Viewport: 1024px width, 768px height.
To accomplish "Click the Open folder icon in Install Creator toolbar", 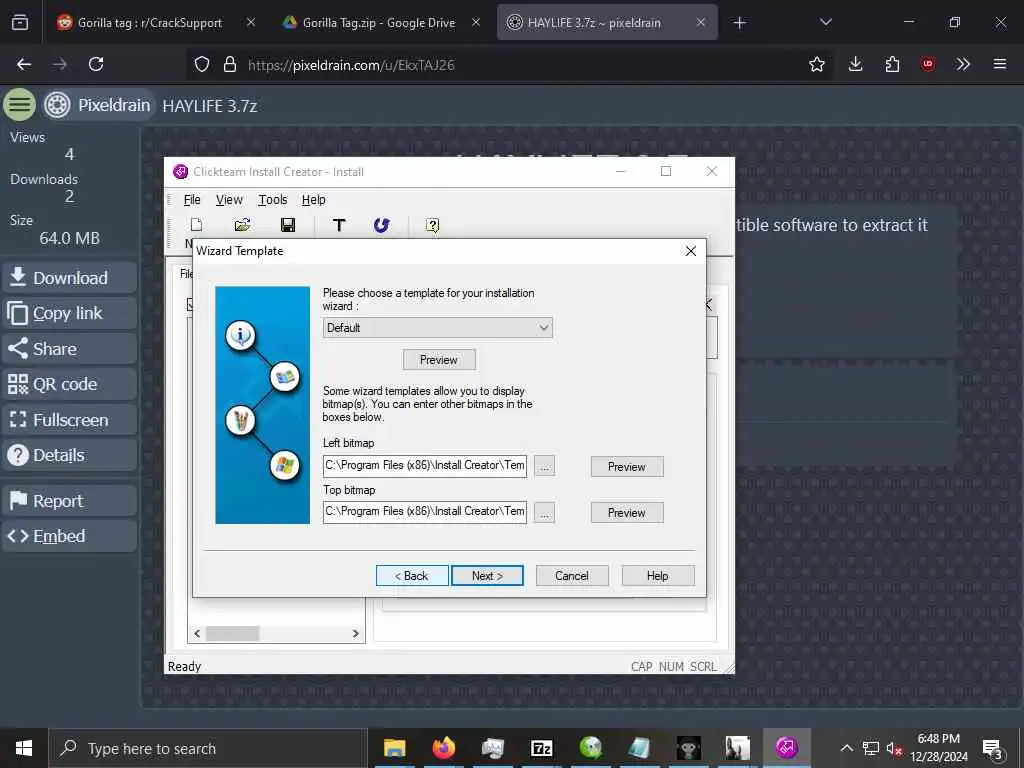I will 242,225.
